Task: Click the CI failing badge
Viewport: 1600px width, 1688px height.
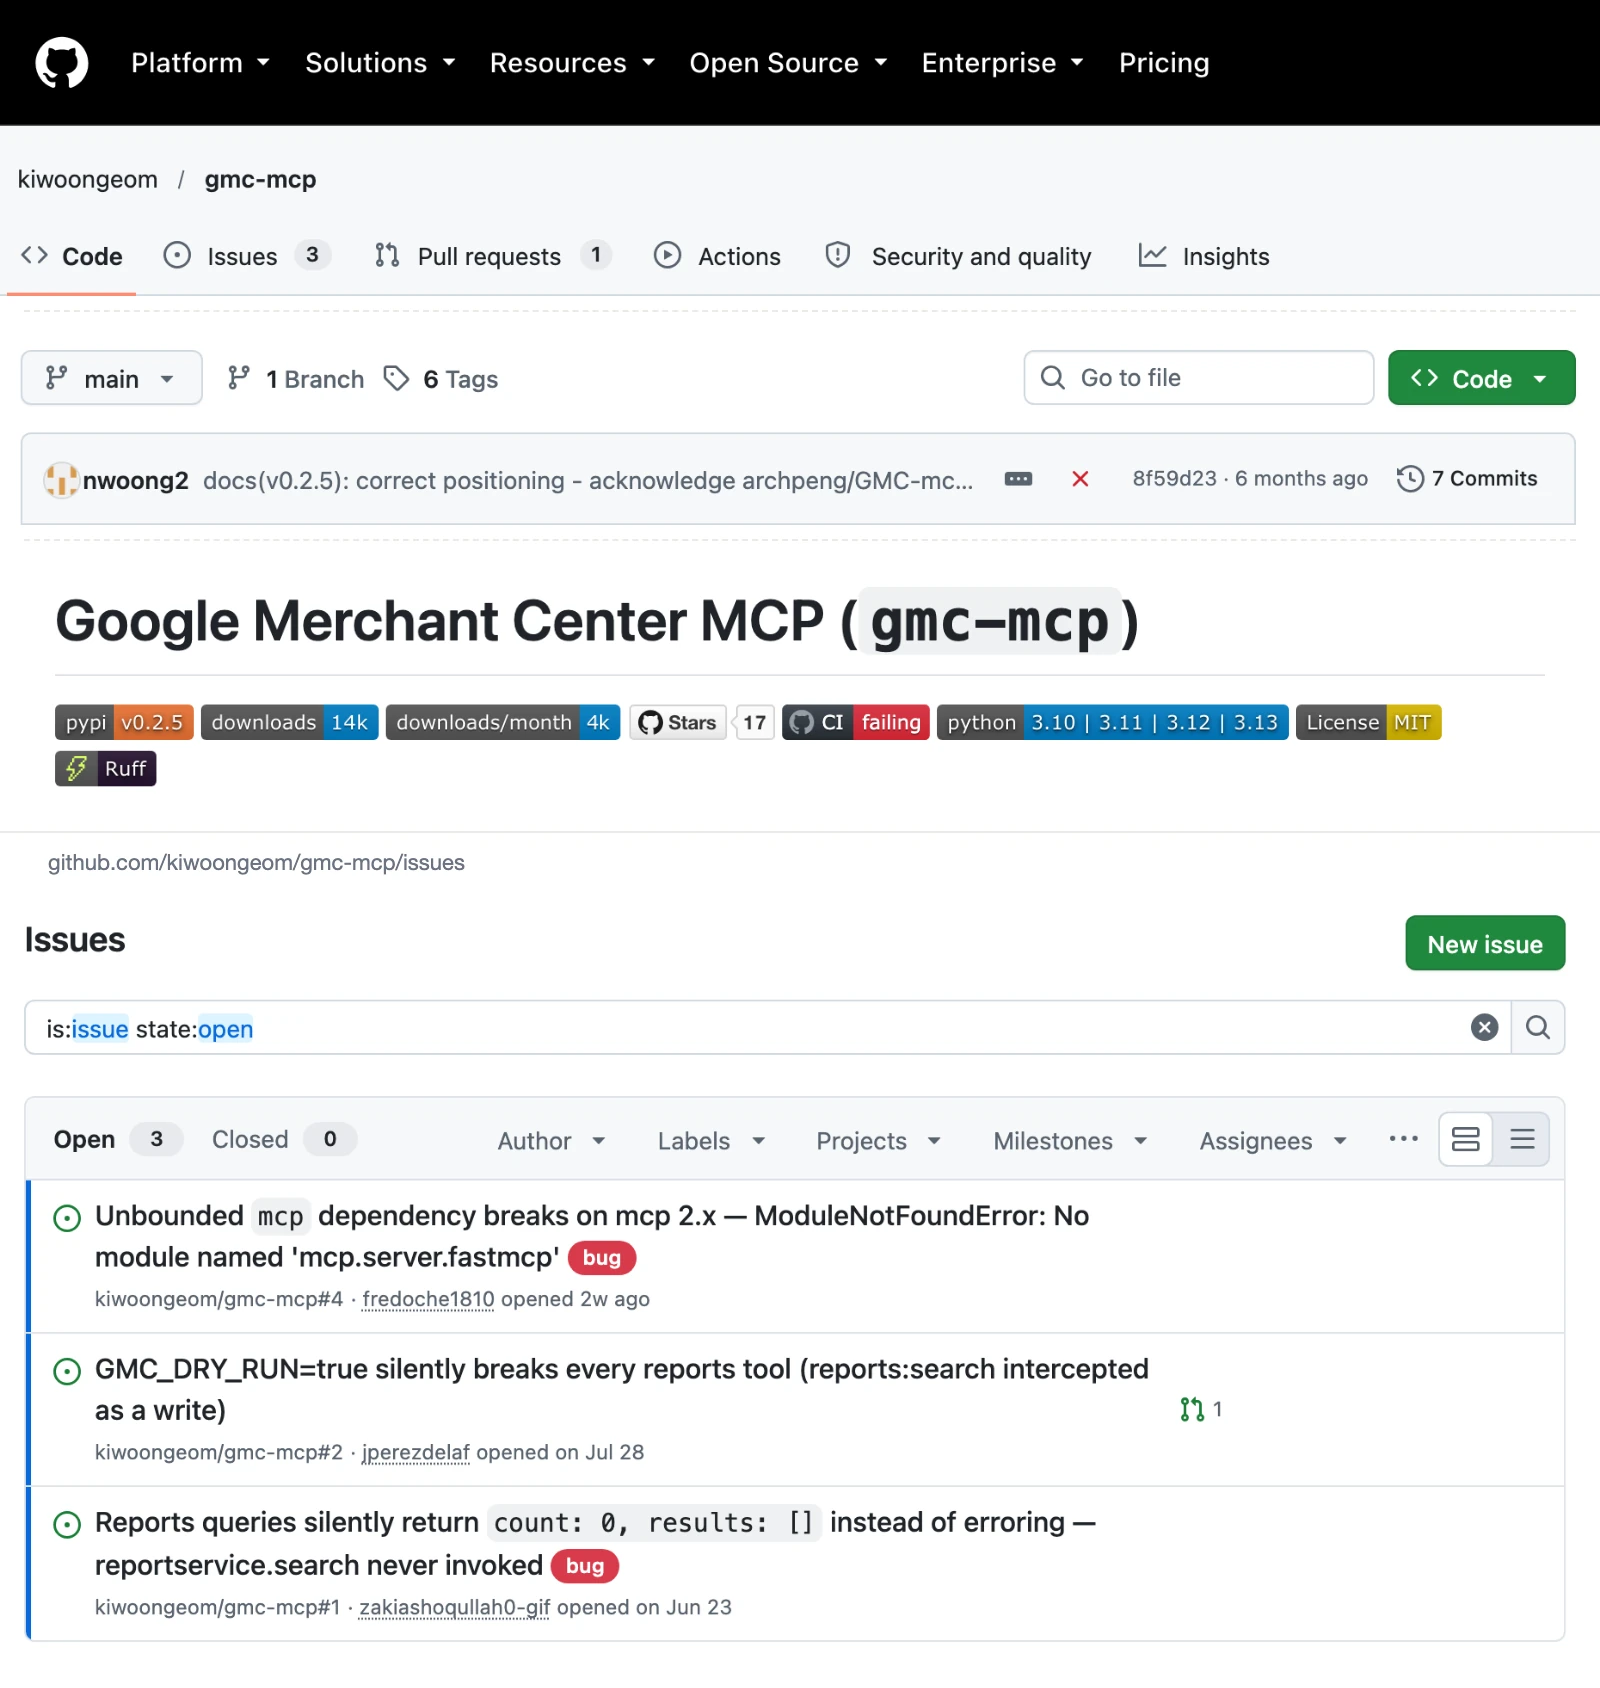Action: pos(856,722)
